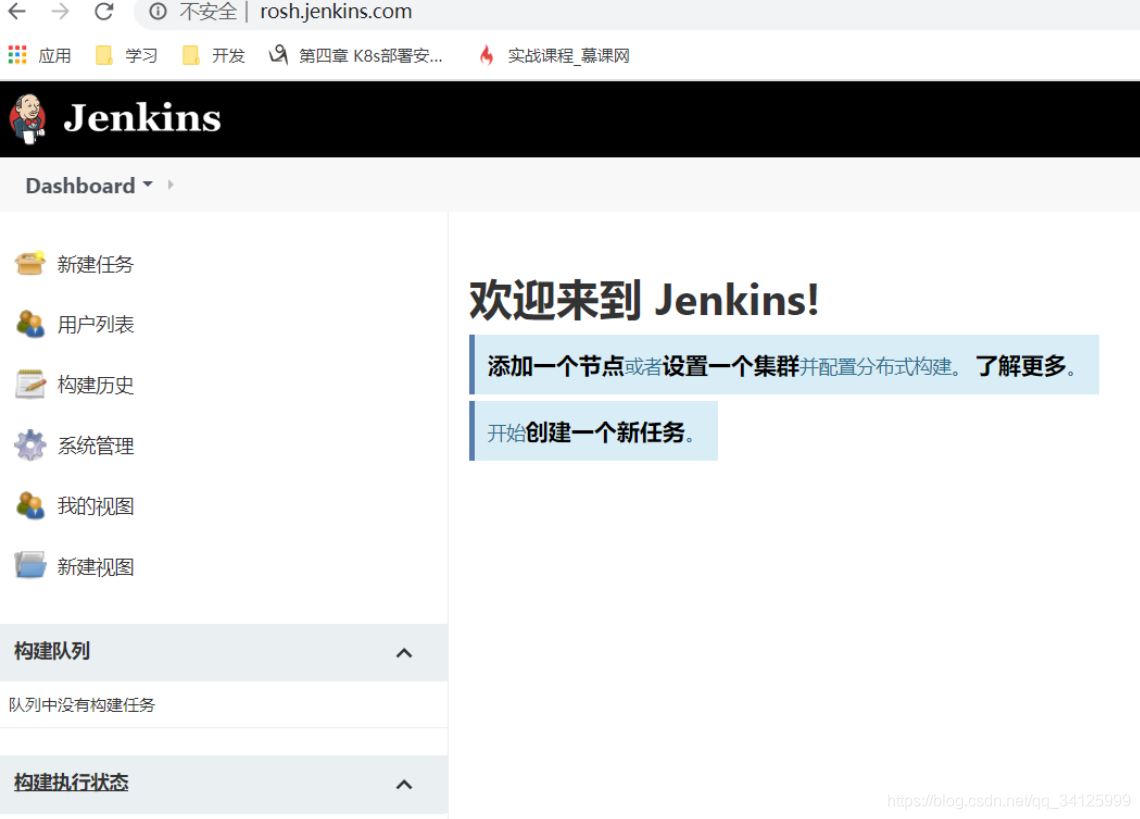Open 用户列表 in the sidebar
1140x819 pixels.
point(95,324)
